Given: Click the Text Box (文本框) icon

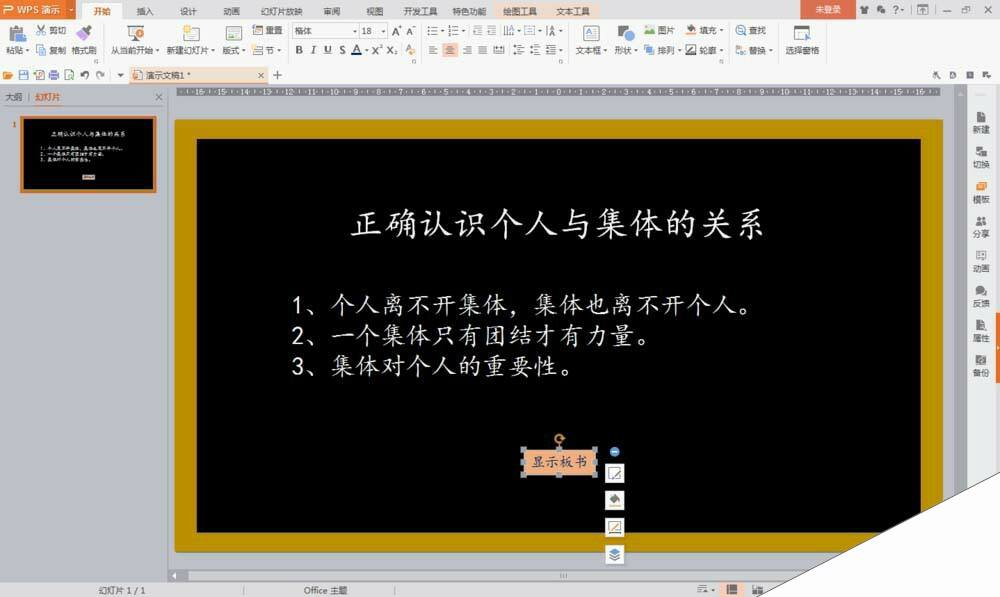Looking at the screenshot, I should click(591, 34).
